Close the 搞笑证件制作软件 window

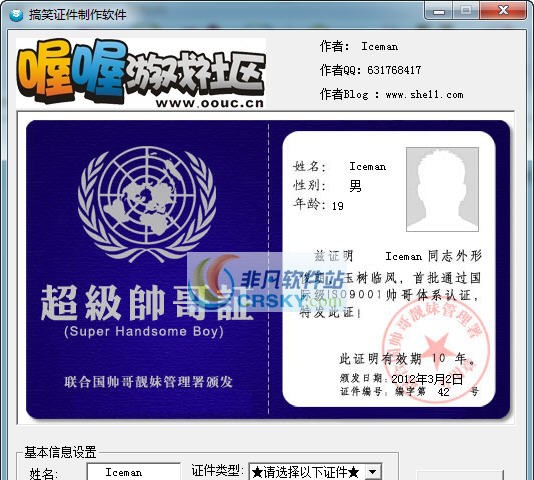(x=503, y=11)
